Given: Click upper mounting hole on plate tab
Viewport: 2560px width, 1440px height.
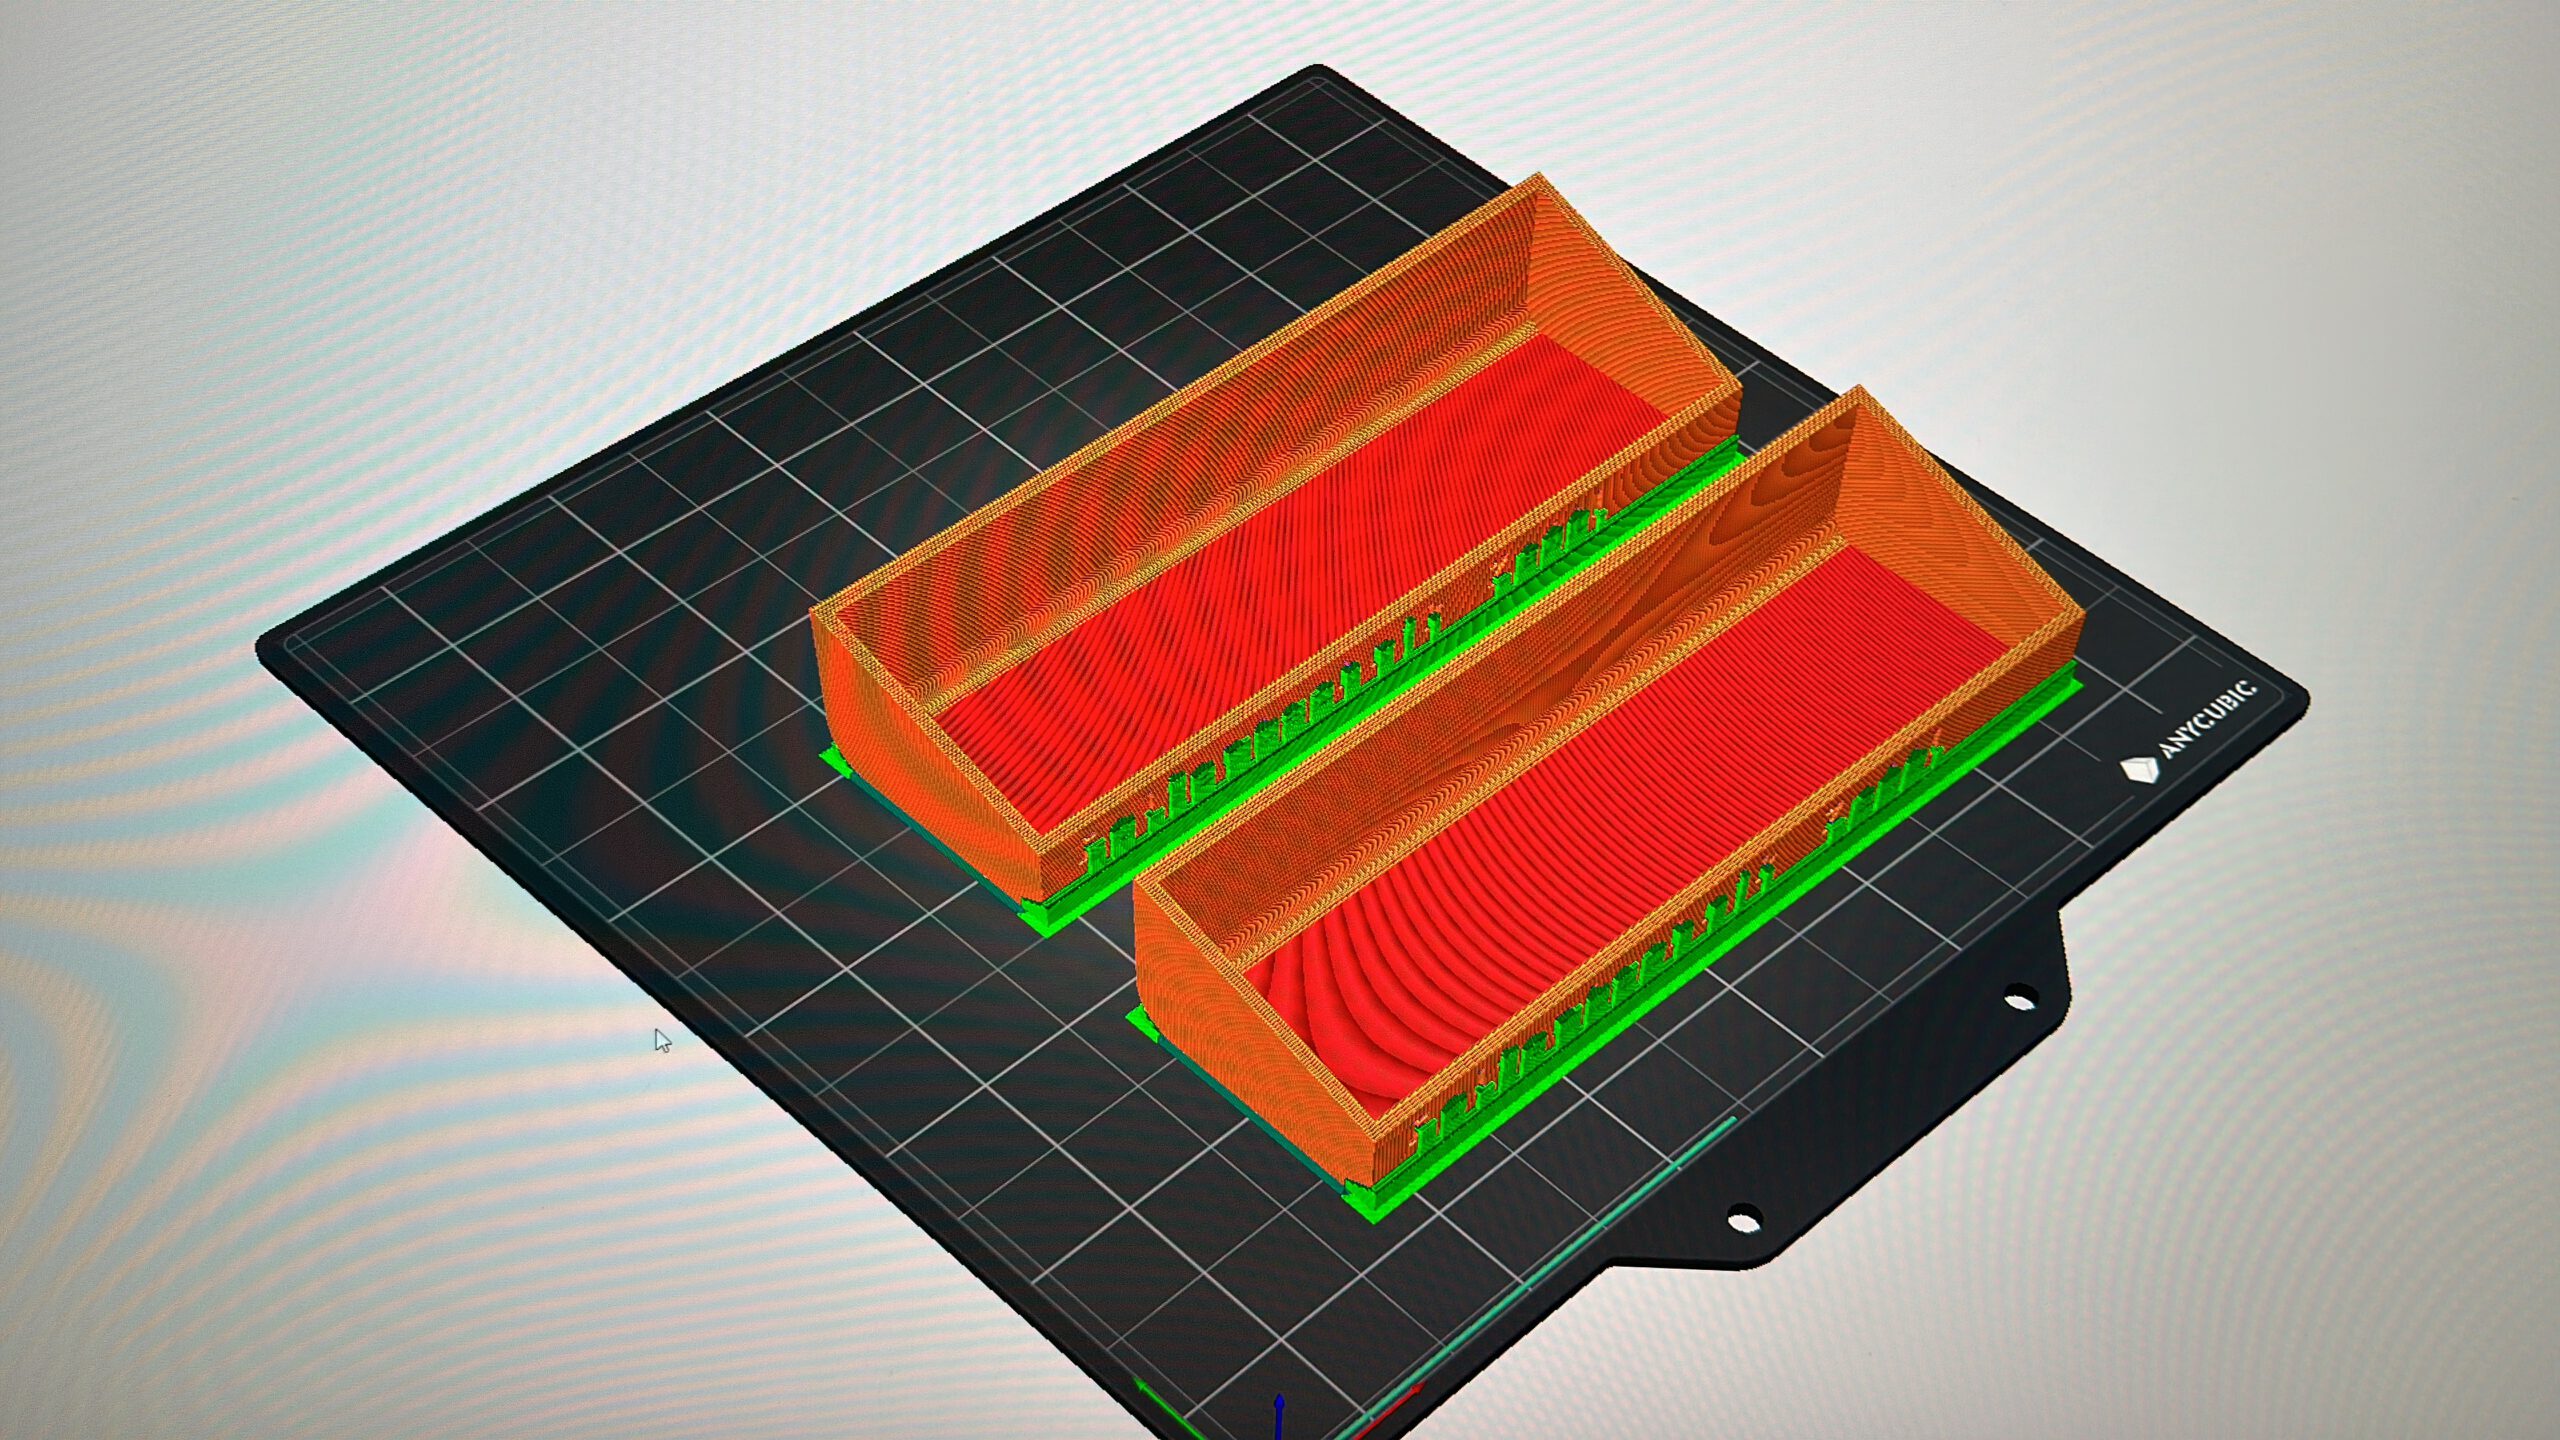Looking at the screenshot, I should point(2020,998).
